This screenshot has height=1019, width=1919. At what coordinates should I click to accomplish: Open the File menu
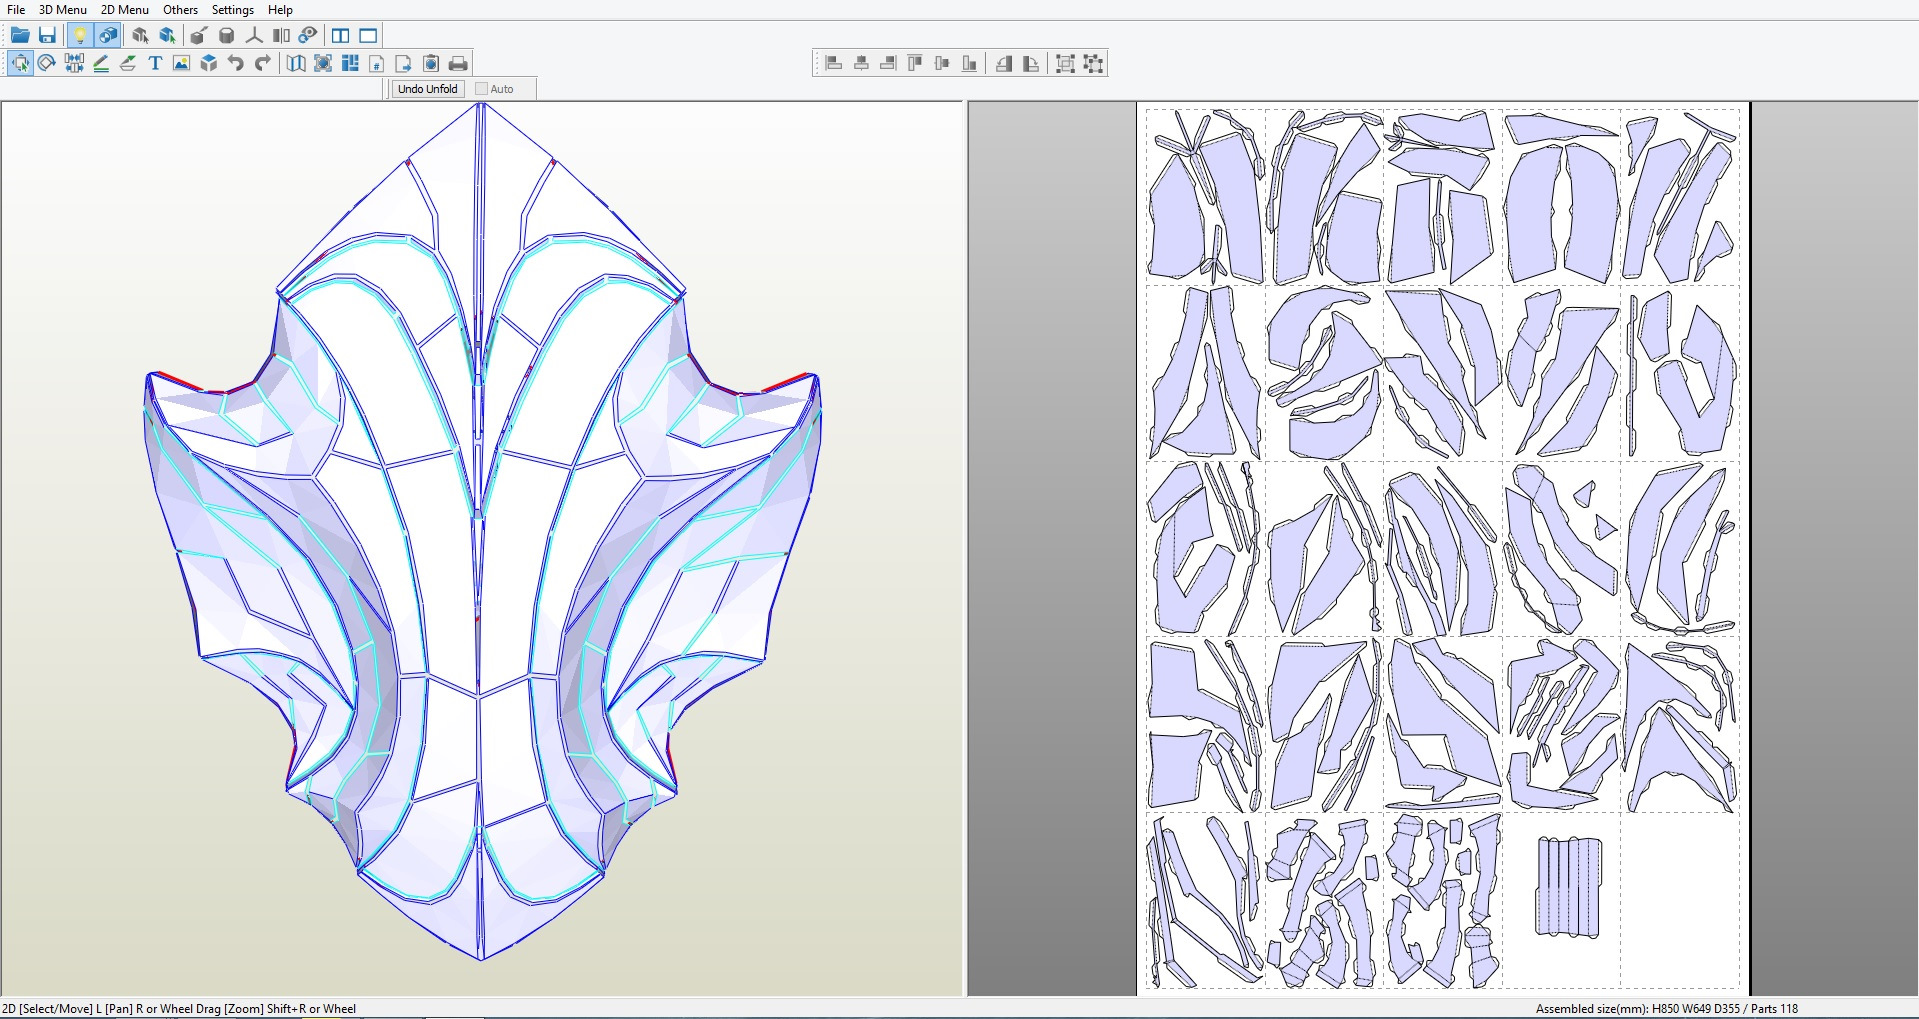(x=16, y=9)
